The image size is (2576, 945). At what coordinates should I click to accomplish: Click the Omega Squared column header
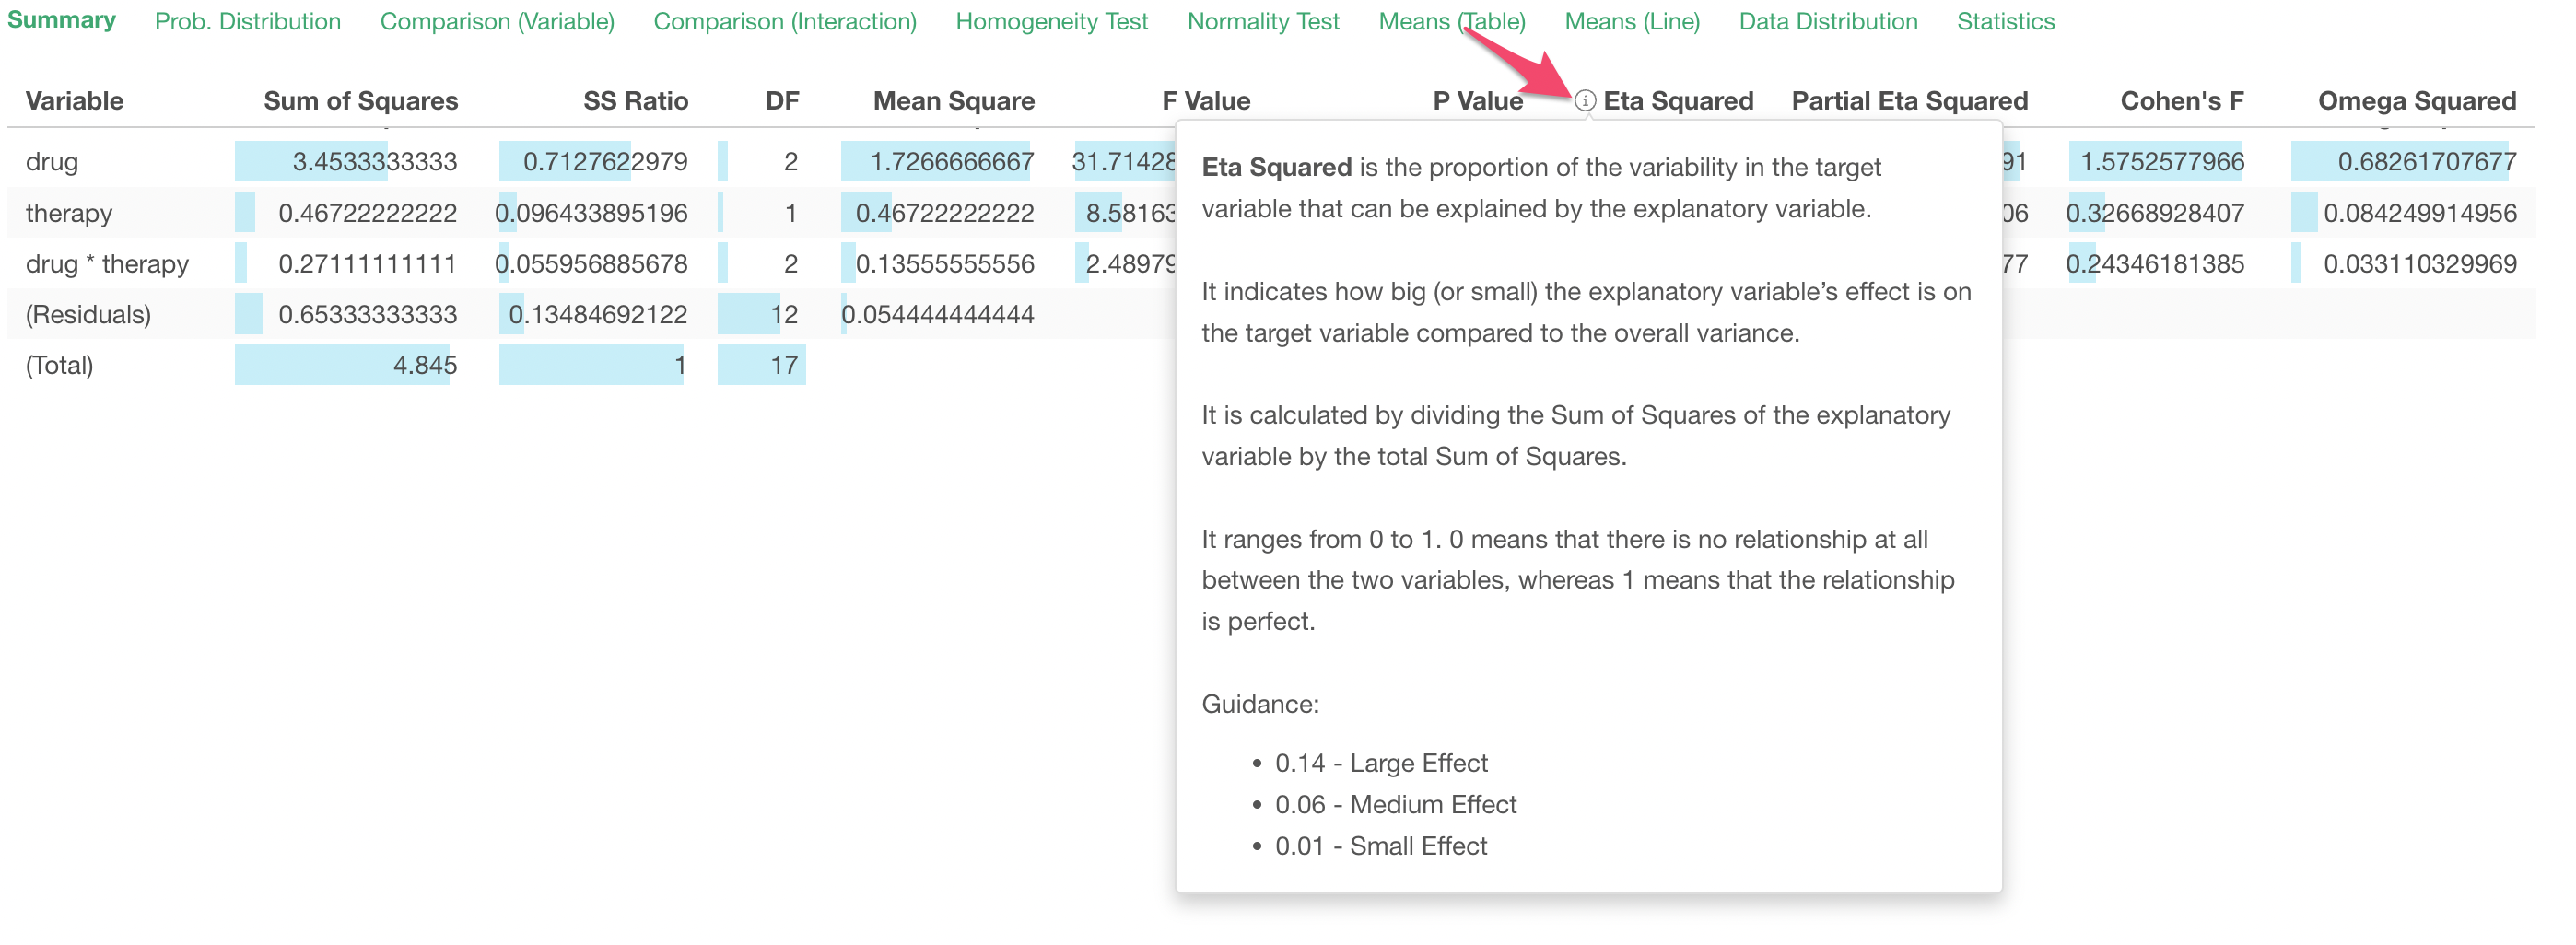click(x=2416, y=101)
